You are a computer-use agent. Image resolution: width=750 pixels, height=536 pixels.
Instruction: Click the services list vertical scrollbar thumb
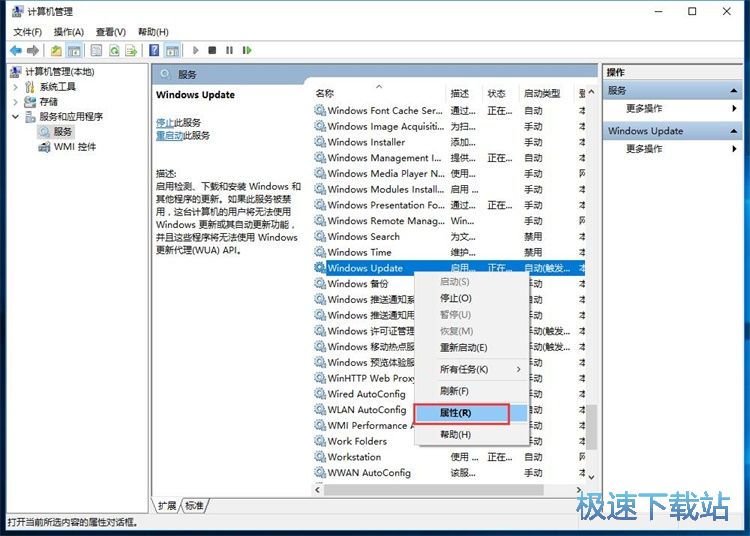point(592,427)
